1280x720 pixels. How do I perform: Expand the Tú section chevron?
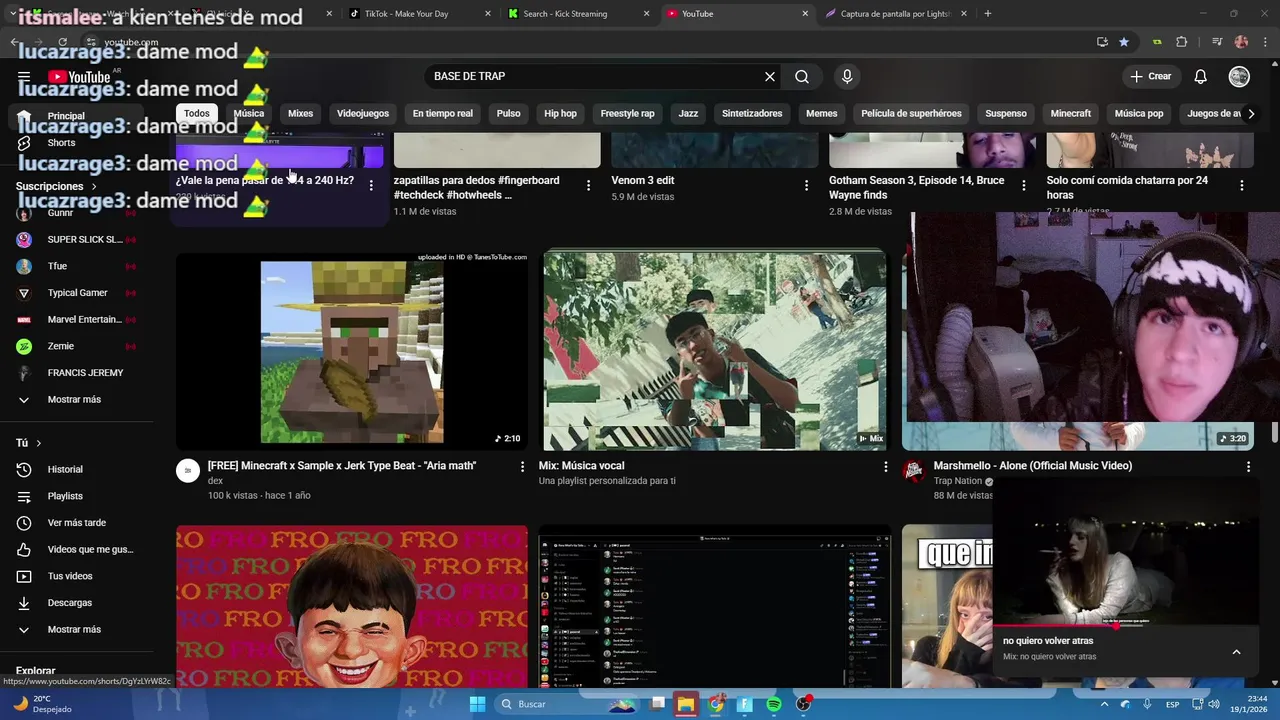point(39,443)
